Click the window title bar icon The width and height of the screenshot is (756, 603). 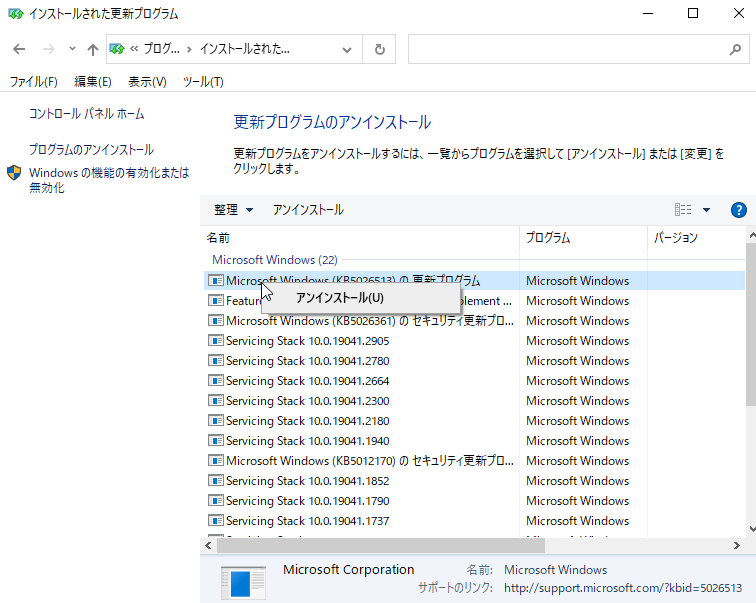click(16, 14)
